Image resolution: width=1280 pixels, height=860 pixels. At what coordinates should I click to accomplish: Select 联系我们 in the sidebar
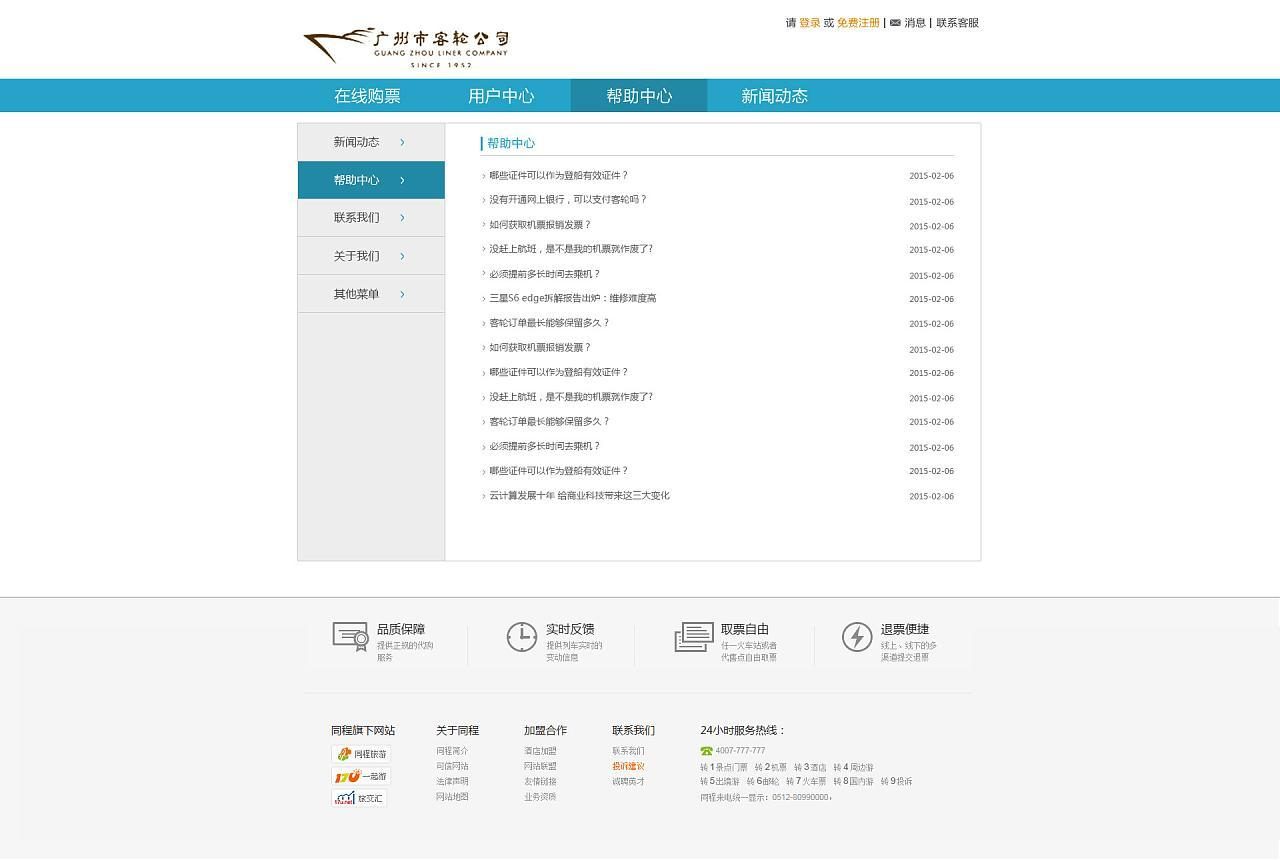point(371,218)
